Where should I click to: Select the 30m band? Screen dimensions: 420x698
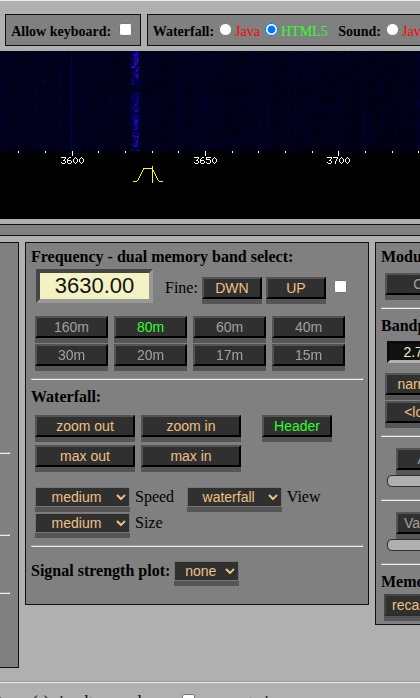tap(71, 355)
